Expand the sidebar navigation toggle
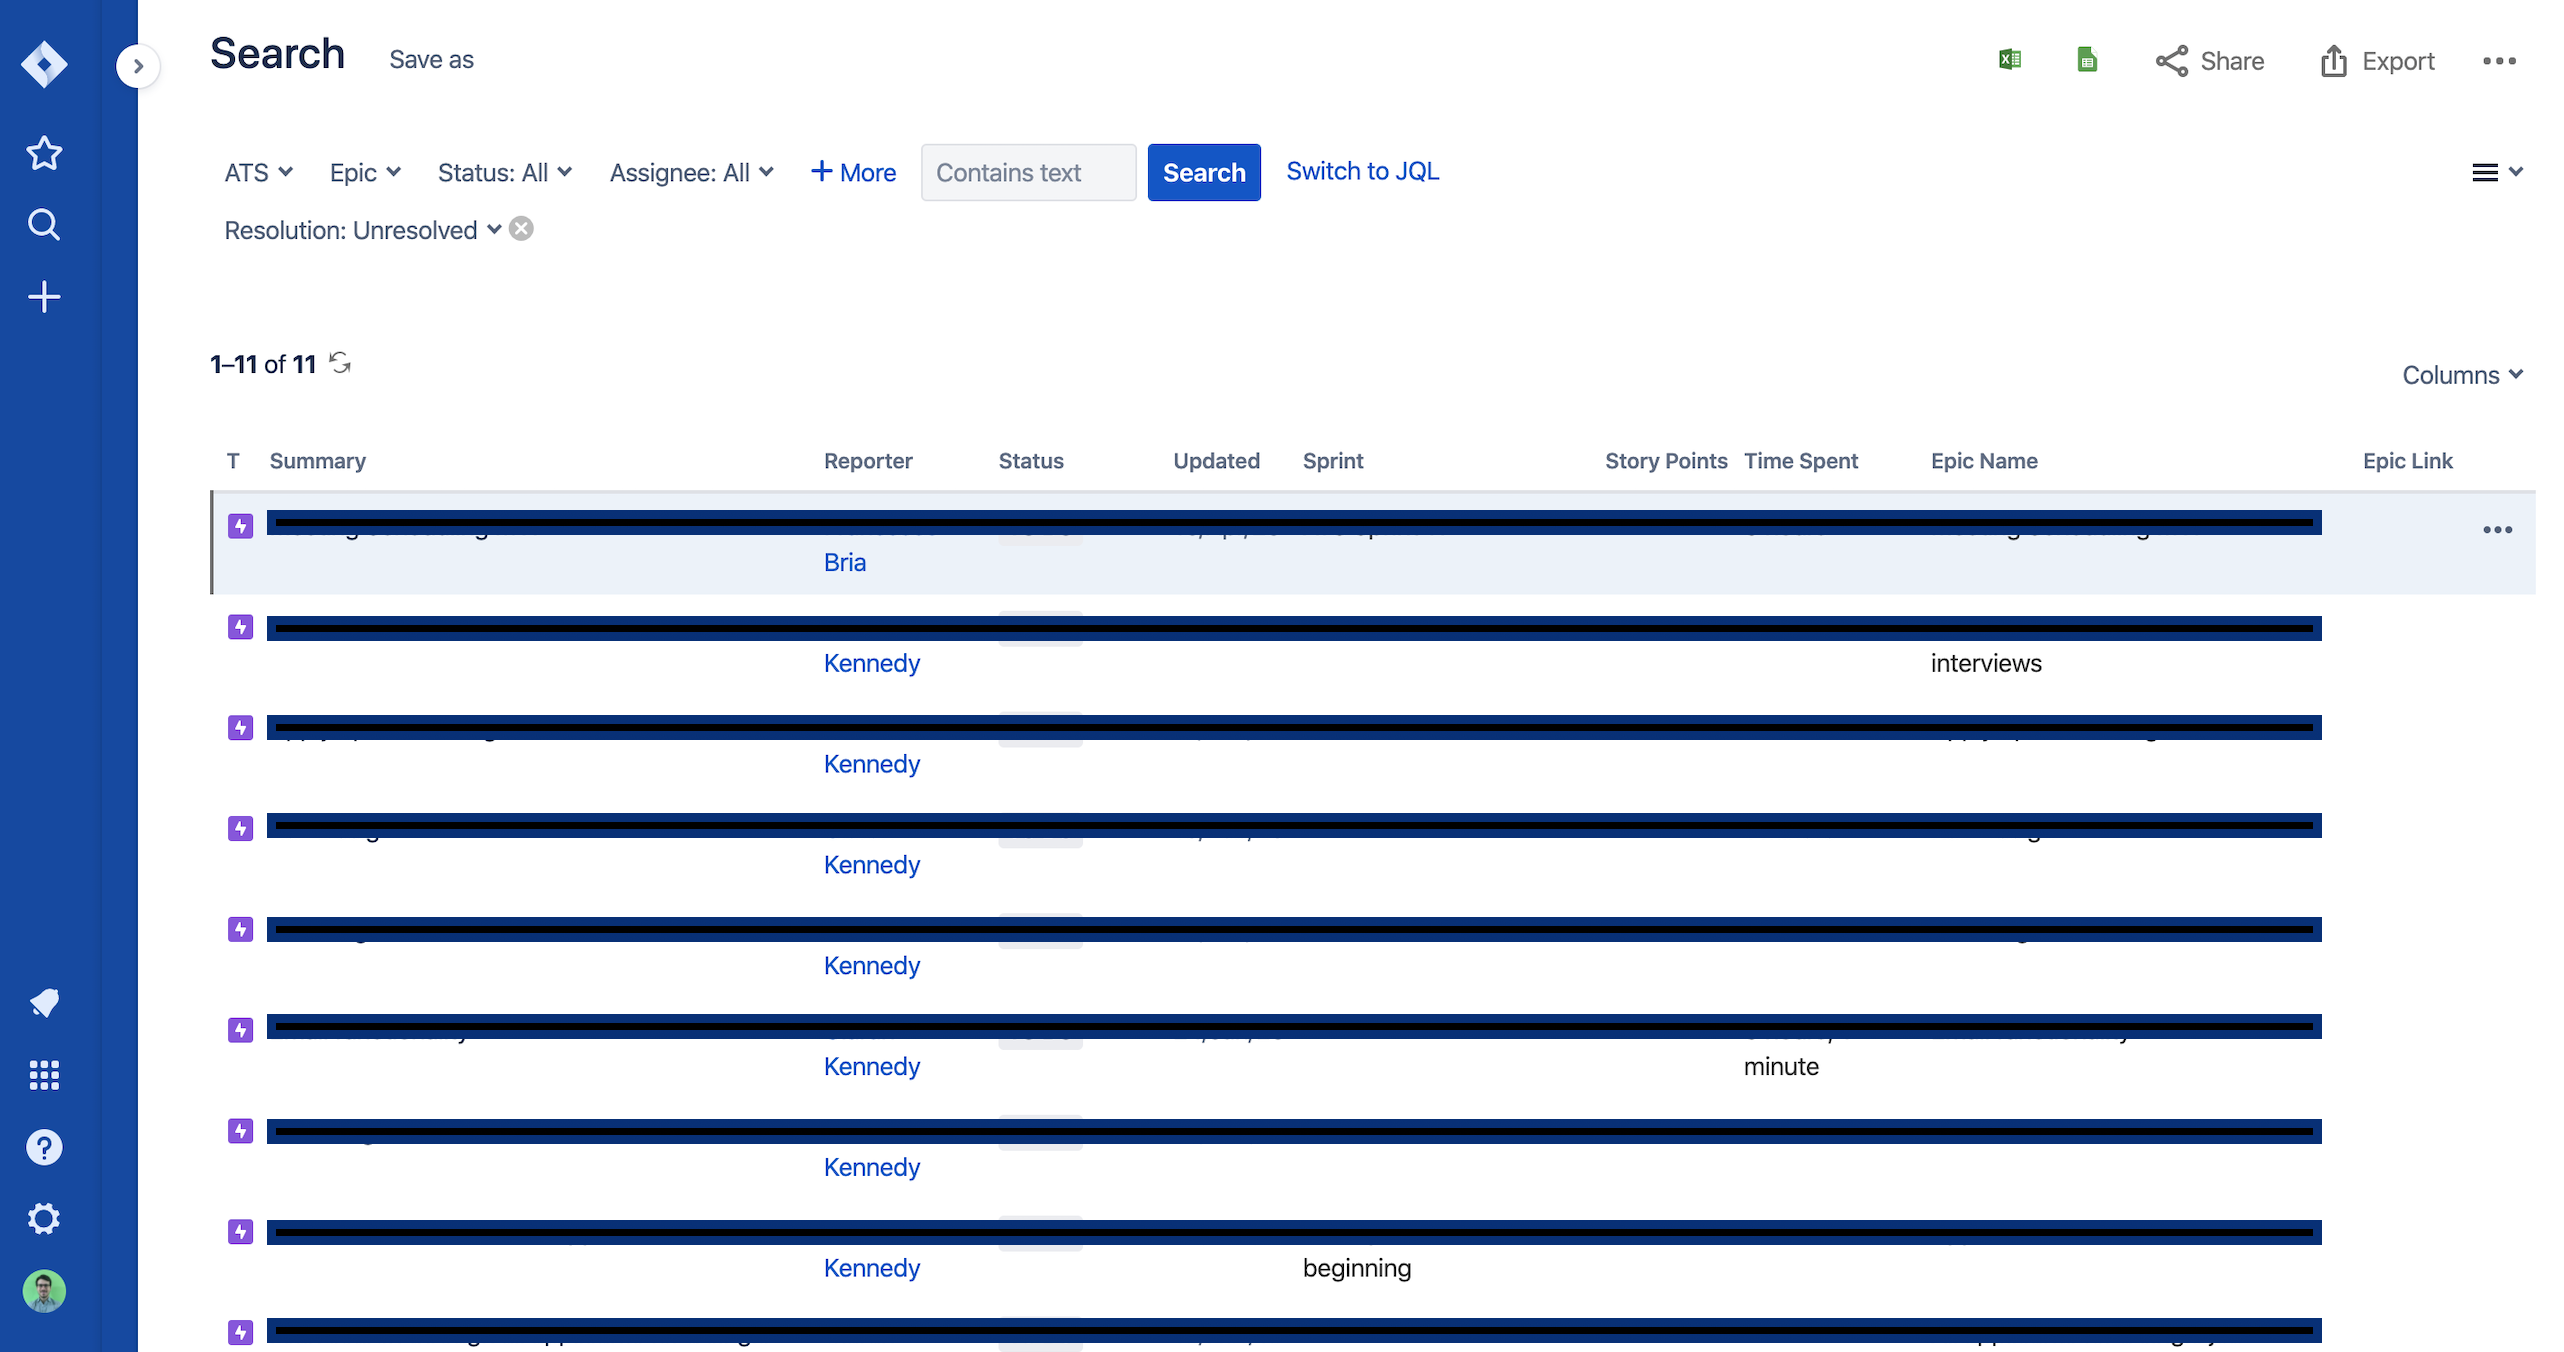Viewport: 2564px width, 1352px height. click(x=138, y=67)
